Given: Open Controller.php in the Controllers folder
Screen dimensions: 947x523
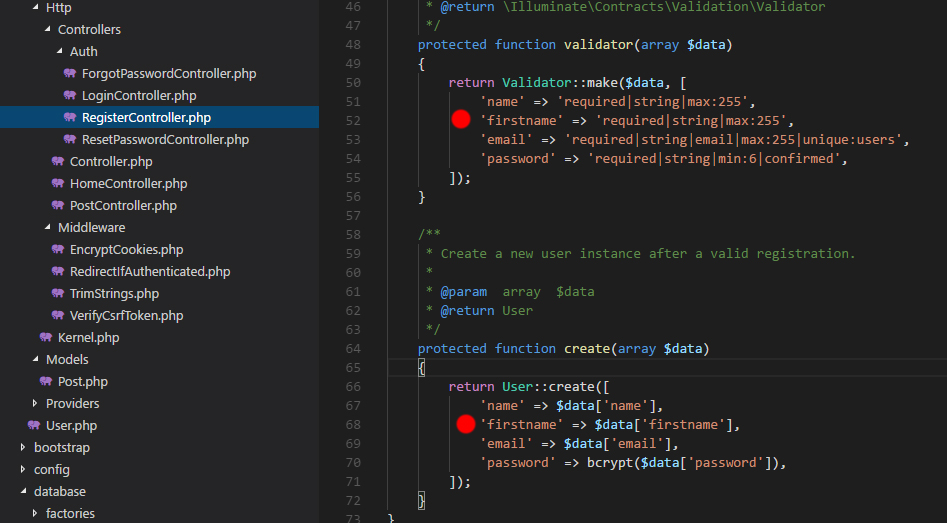Looking at the screenshot, I should point(111,162).
